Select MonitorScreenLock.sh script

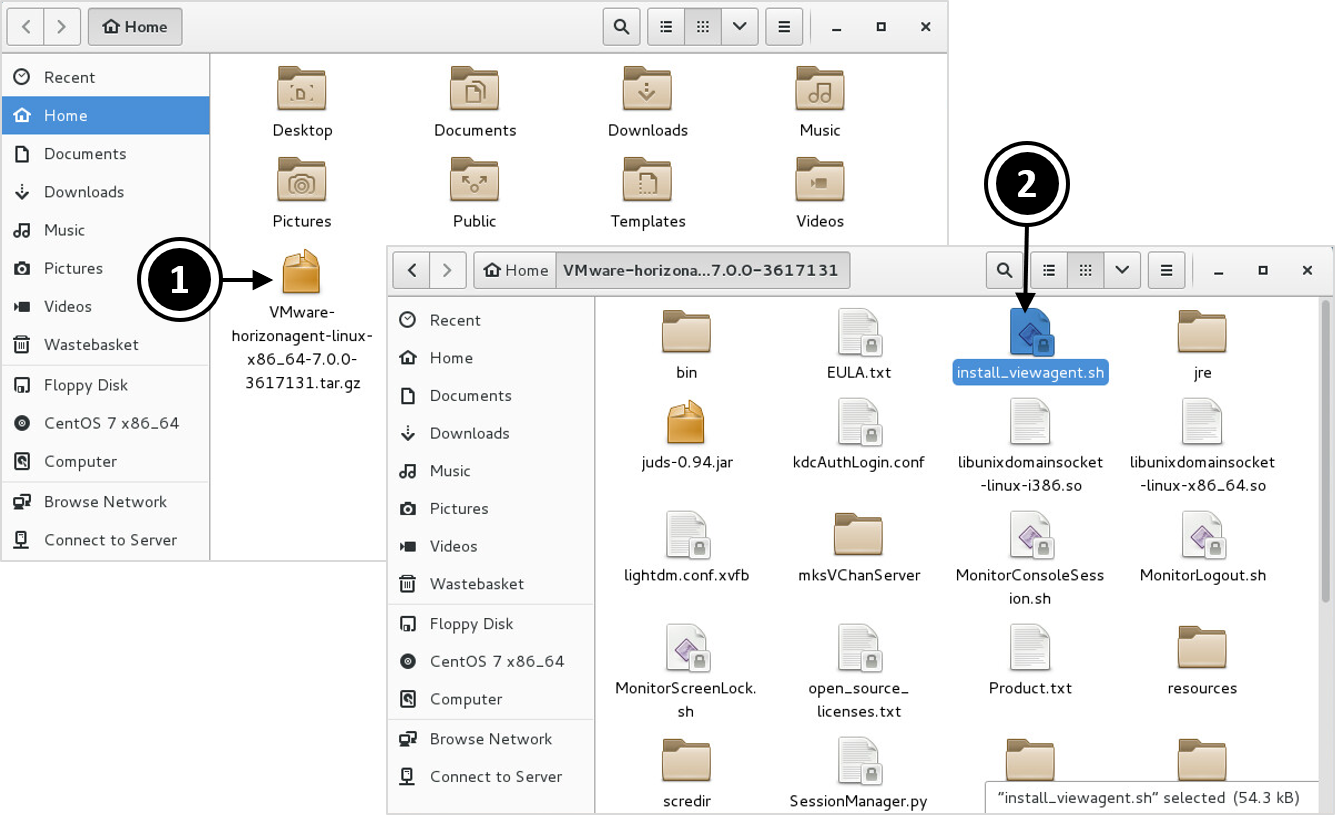tap(686, 648)
